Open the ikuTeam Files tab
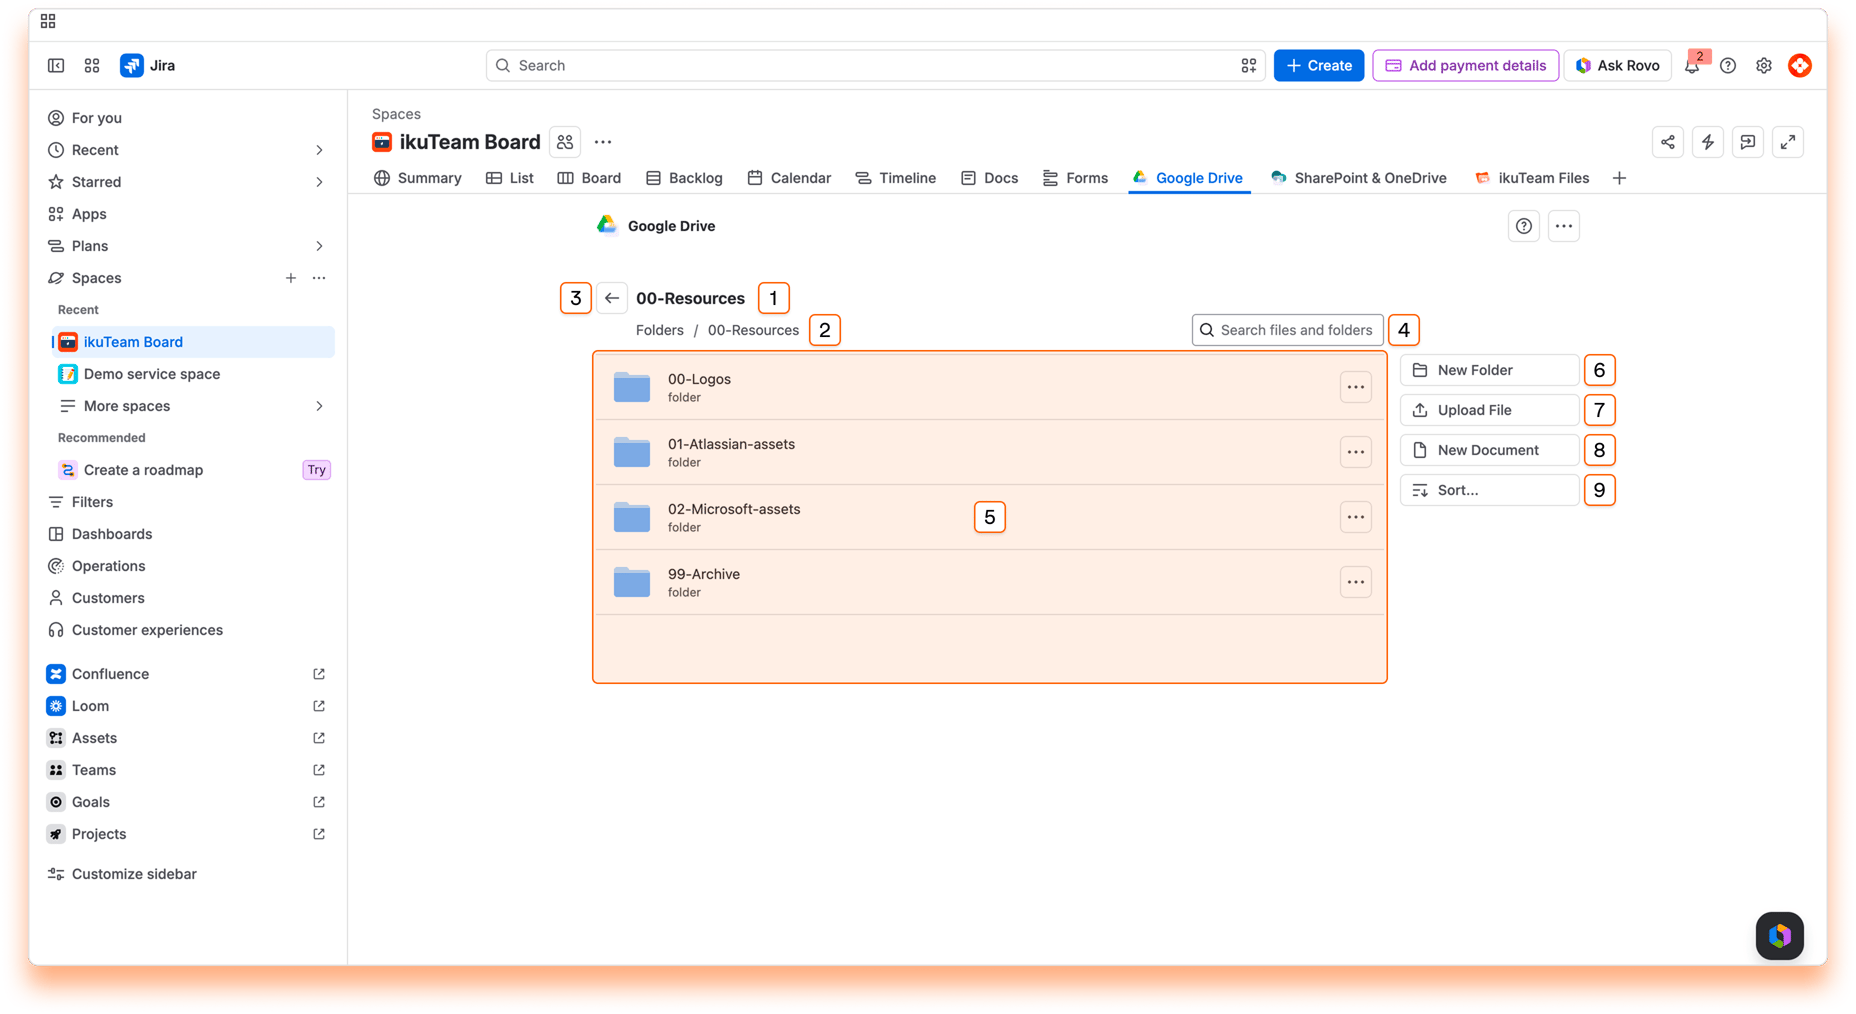 click(1532, 178)
